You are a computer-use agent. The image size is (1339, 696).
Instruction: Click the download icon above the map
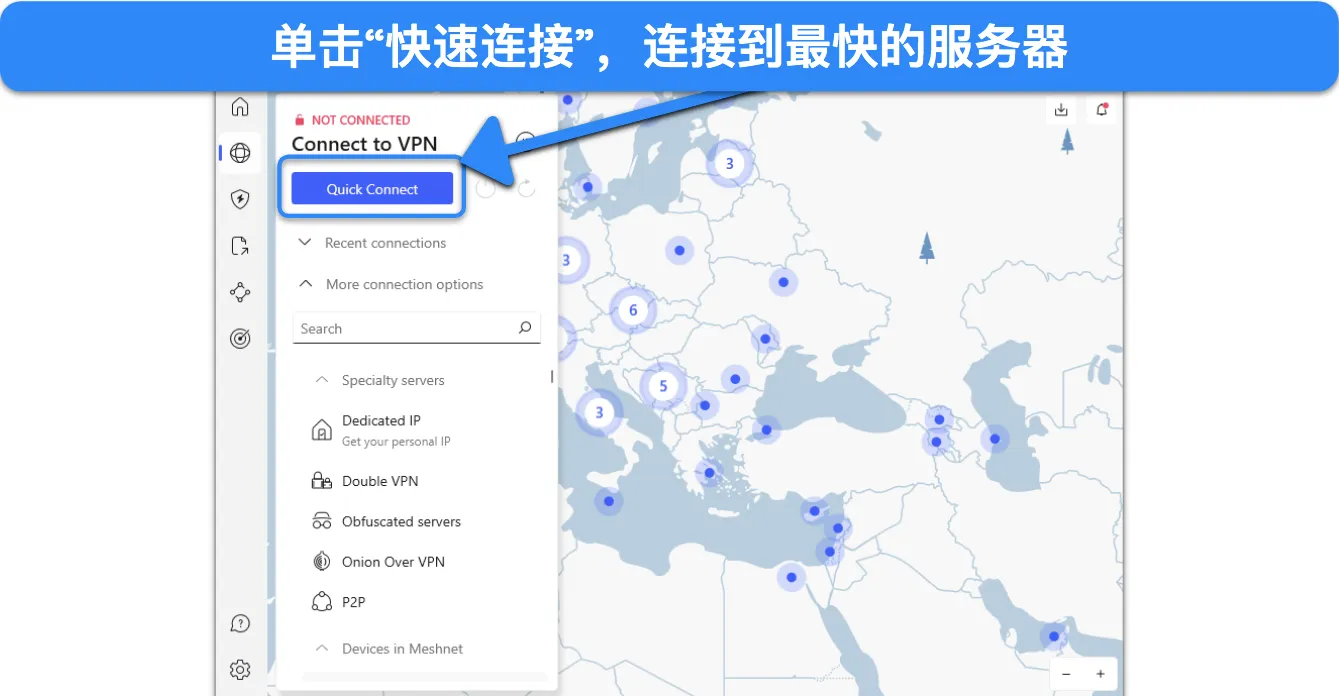(x=1062, y=110)
